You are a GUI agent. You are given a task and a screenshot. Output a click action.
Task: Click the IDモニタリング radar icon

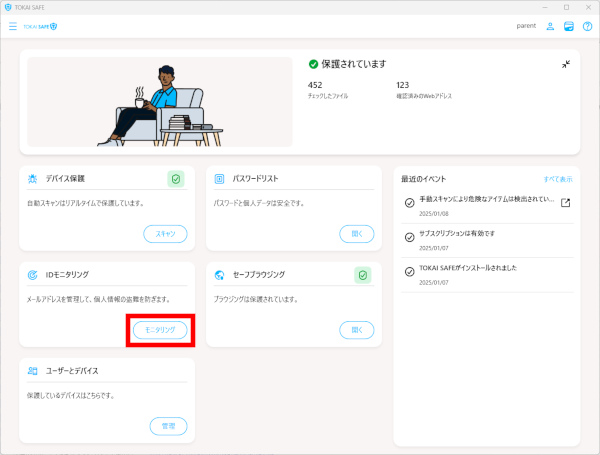33,275
